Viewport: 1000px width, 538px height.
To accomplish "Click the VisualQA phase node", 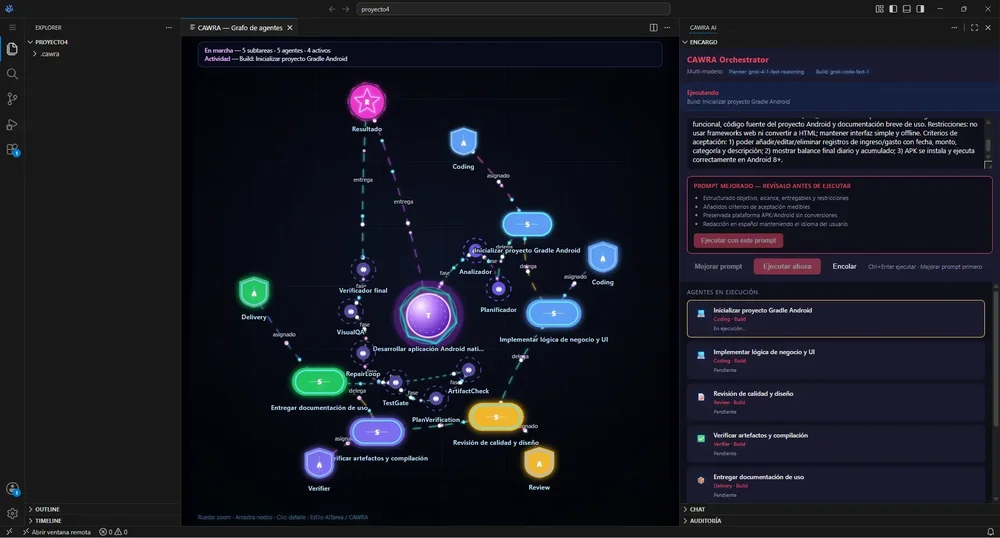I will pos(351,312).
